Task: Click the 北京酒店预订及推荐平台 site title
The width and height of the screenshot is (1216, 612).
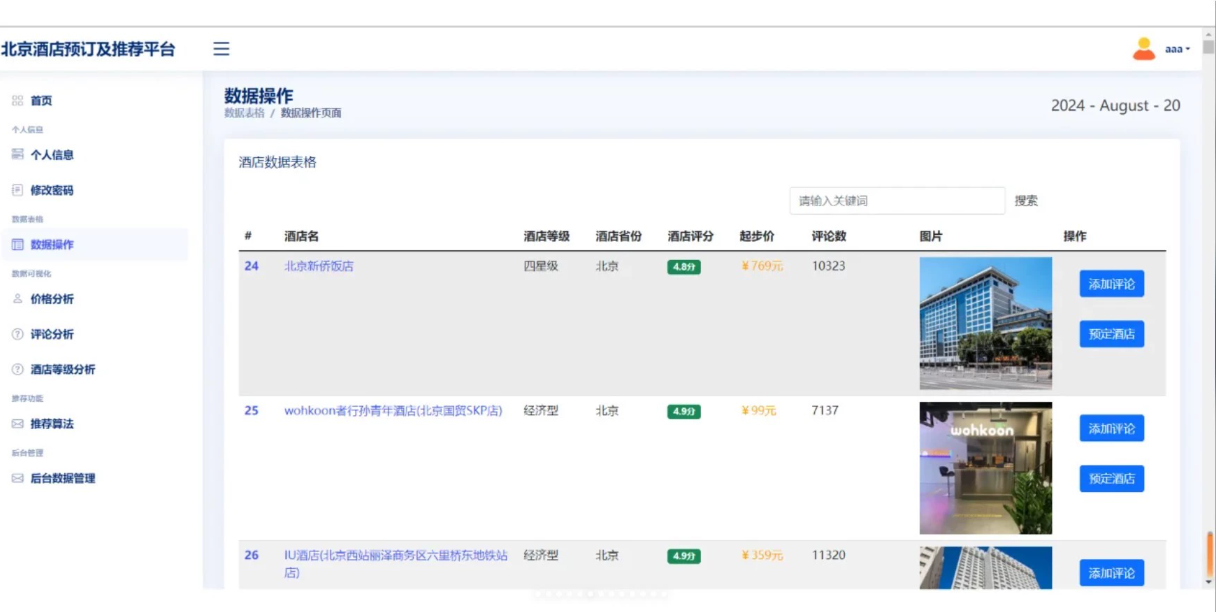Action: coord(88,49)
